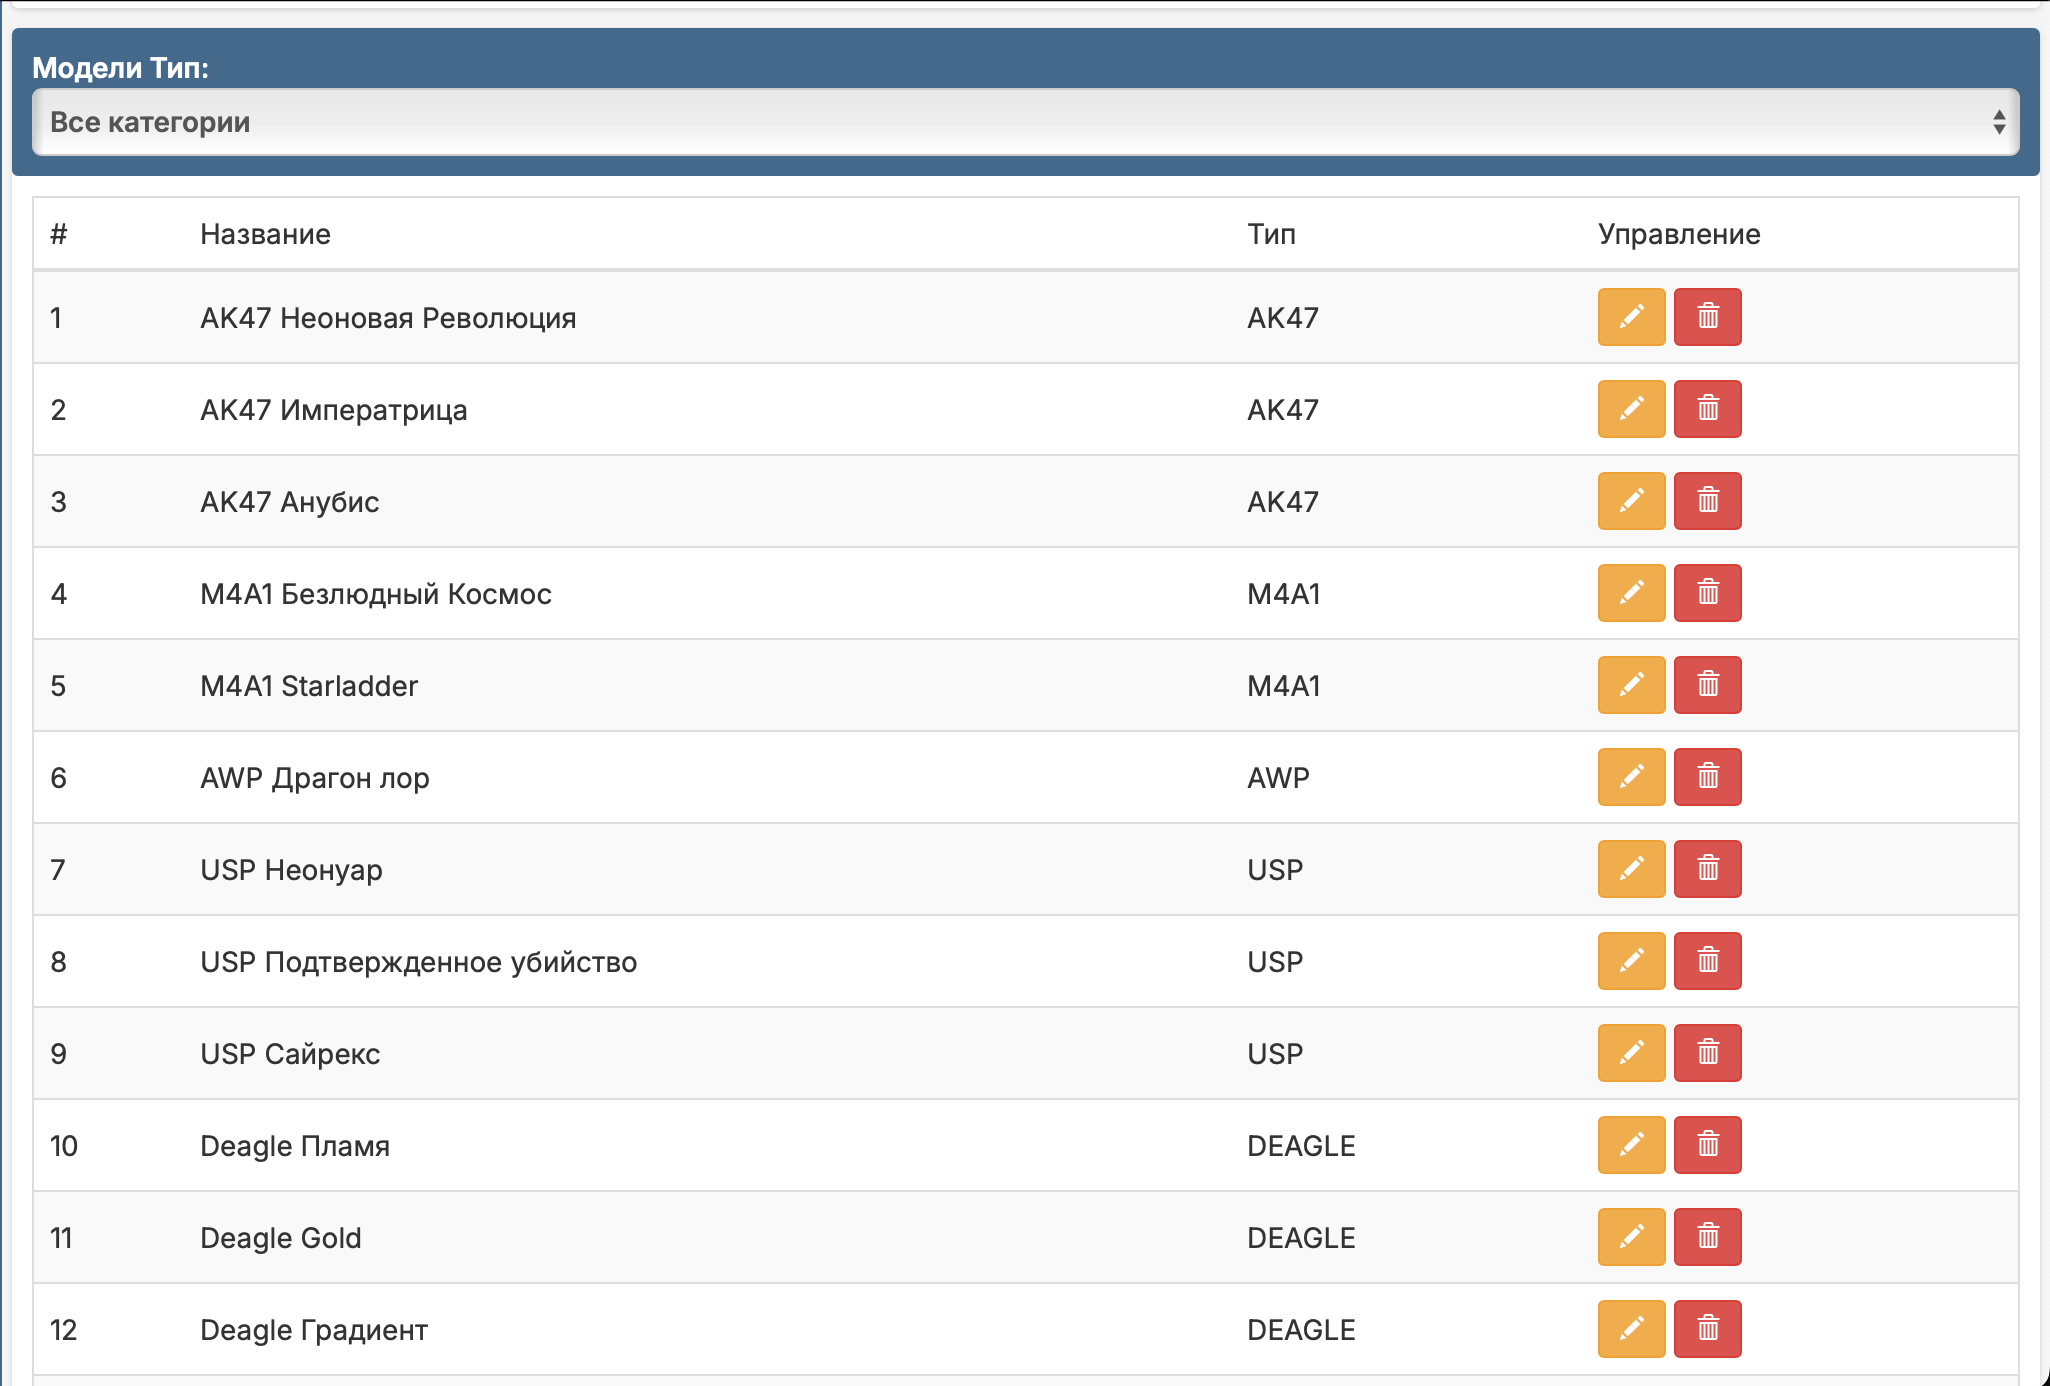
Task: Click the AWP type cell in row 6
Action: click(x=1278, y=778)
